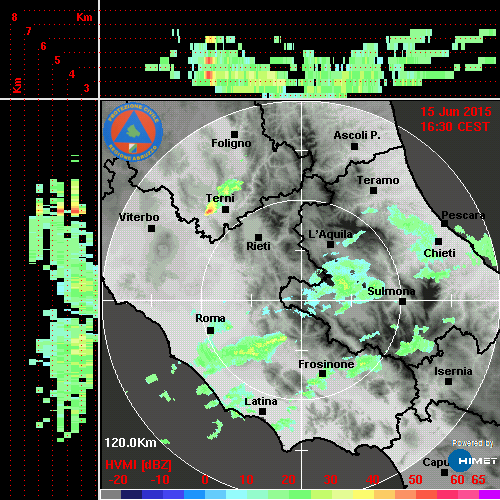Screen dimensions: 500x500
Task: Select the Isernia city marker square
Action: pos(448,381)
